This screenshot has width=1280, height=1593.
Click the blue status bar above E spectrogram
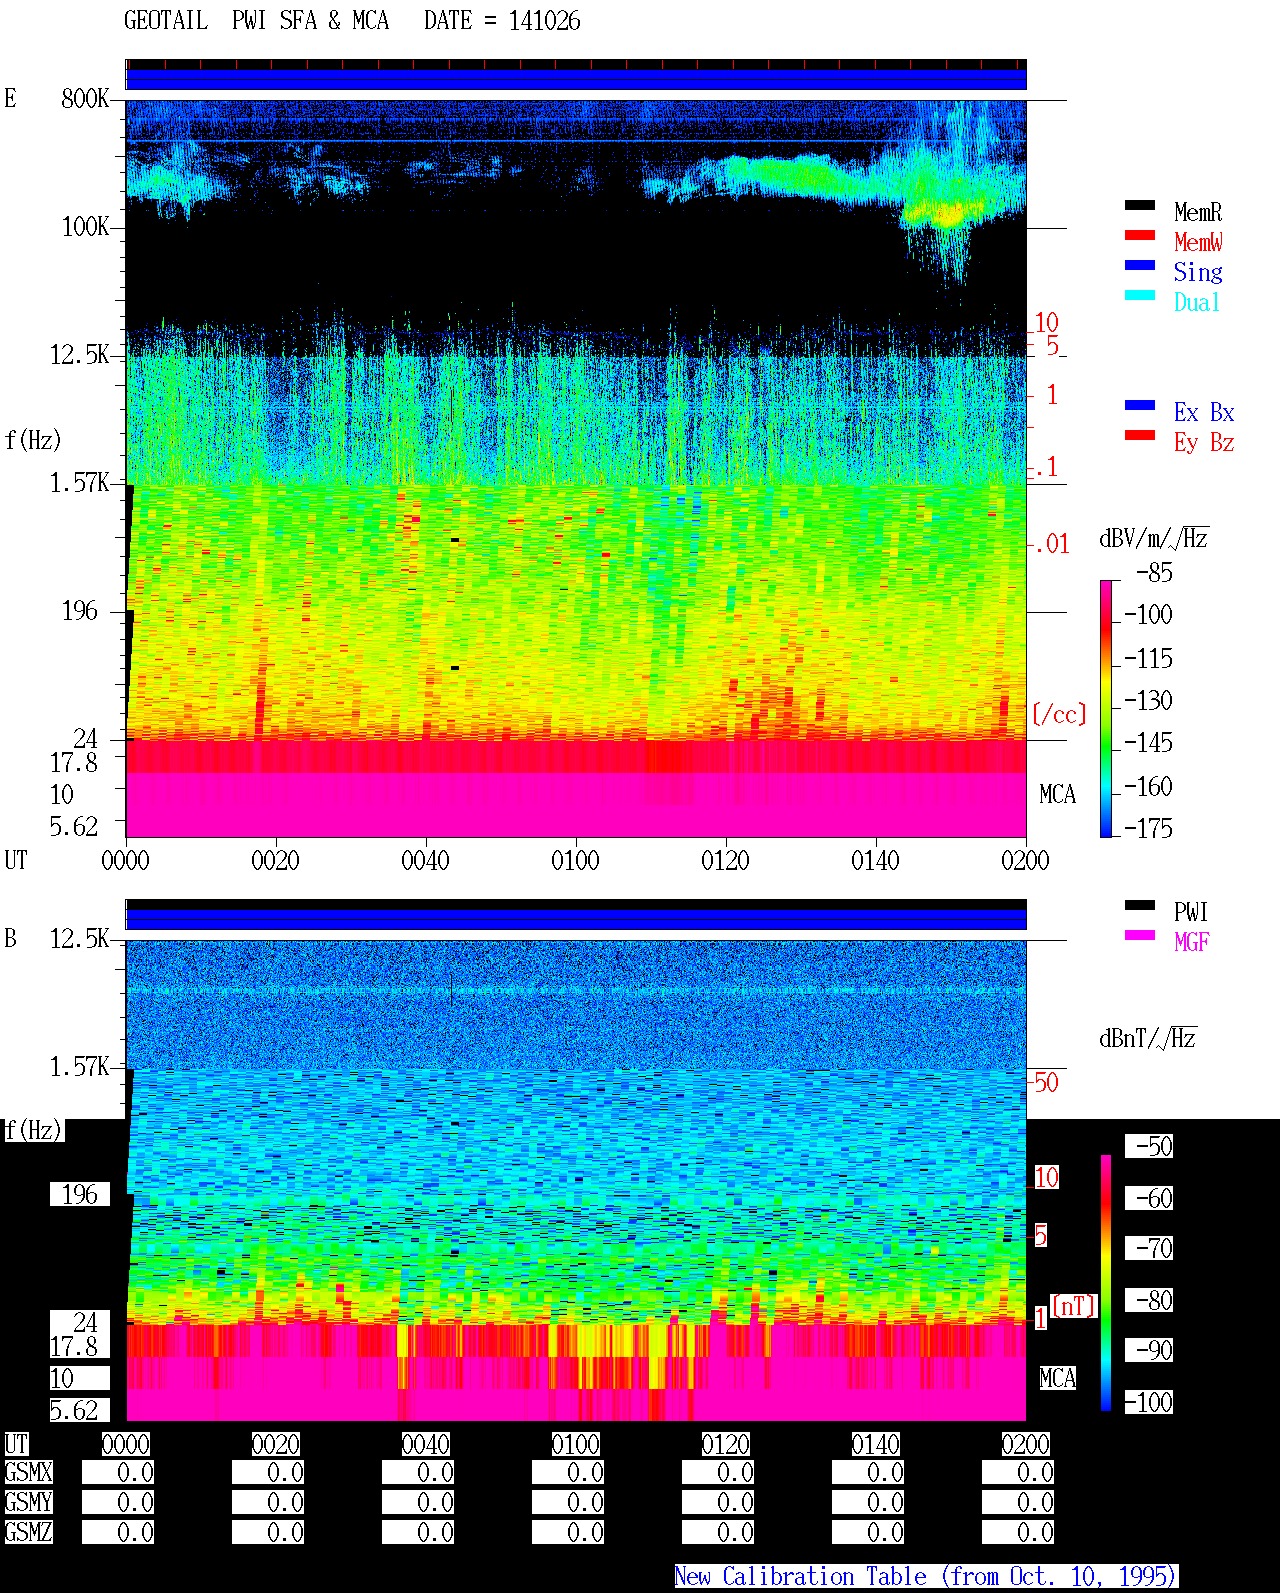(x=576, y=79)
